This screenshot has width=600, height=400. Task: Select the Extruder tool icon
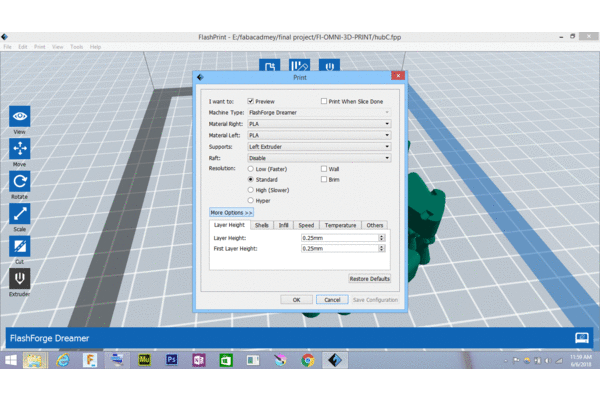(x=20, y=279)
